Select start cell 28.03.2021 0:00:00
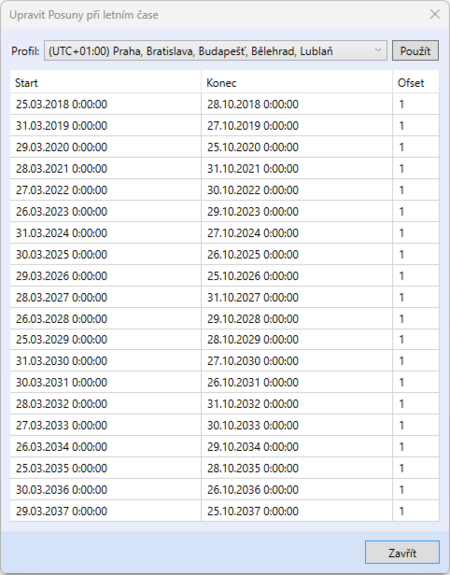Viewport: 450px width, 575px height. [x=105, y=168]
